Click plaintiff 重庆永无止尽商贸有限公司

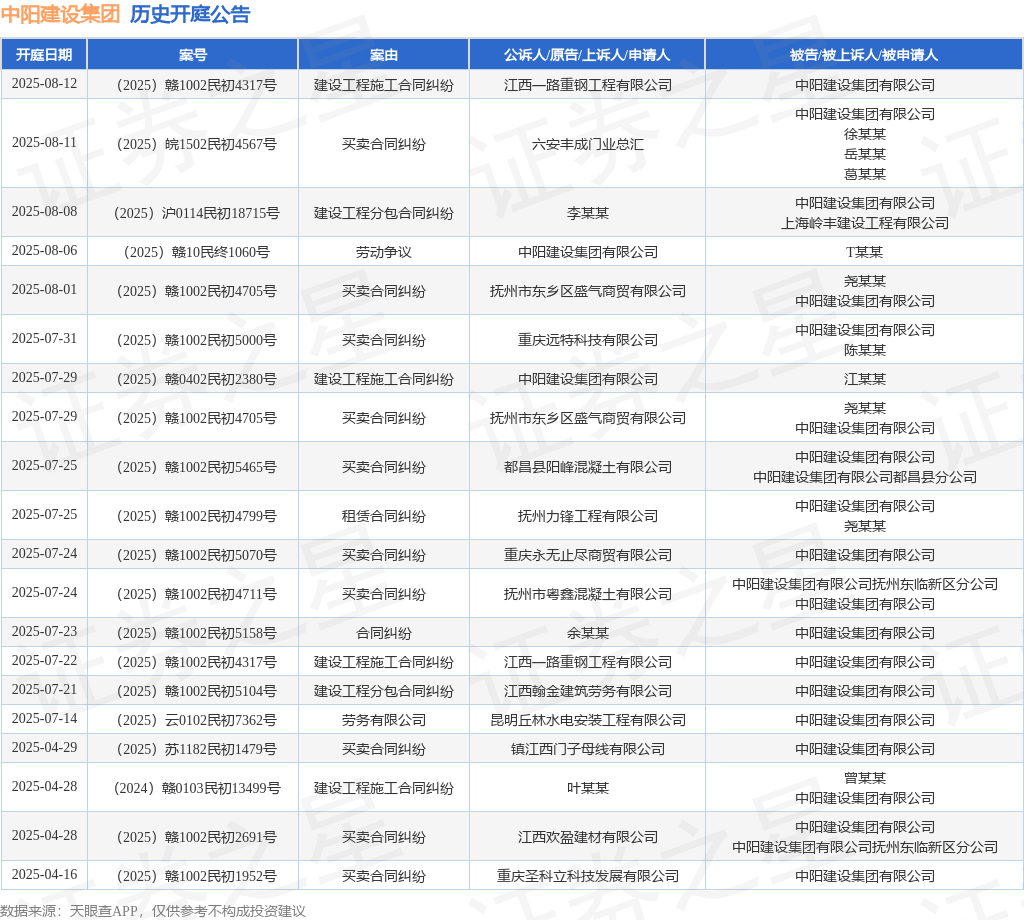[x=587, y=556]
